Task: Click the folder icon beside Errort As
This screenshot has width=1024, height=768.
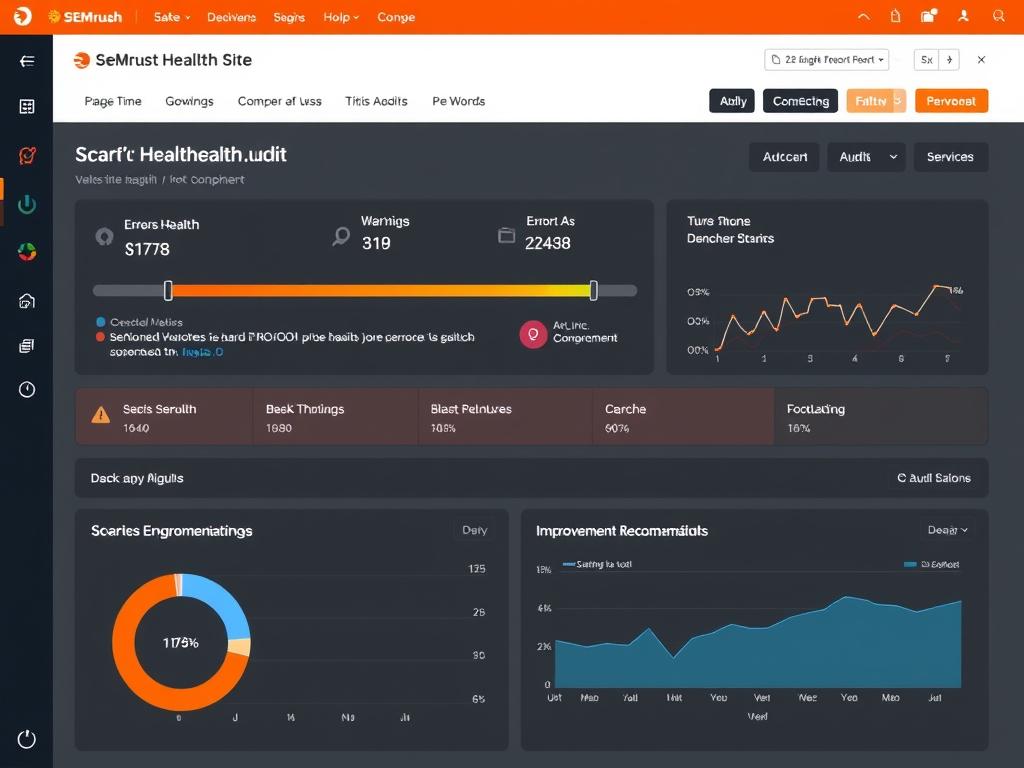Action: [x=506, y=235]
